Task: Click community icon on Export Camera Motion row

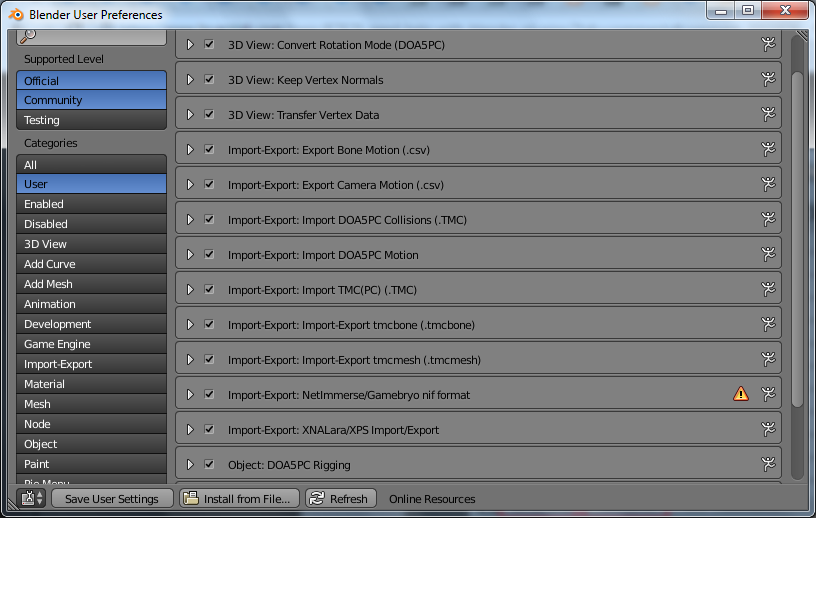Action: point(768,184)
